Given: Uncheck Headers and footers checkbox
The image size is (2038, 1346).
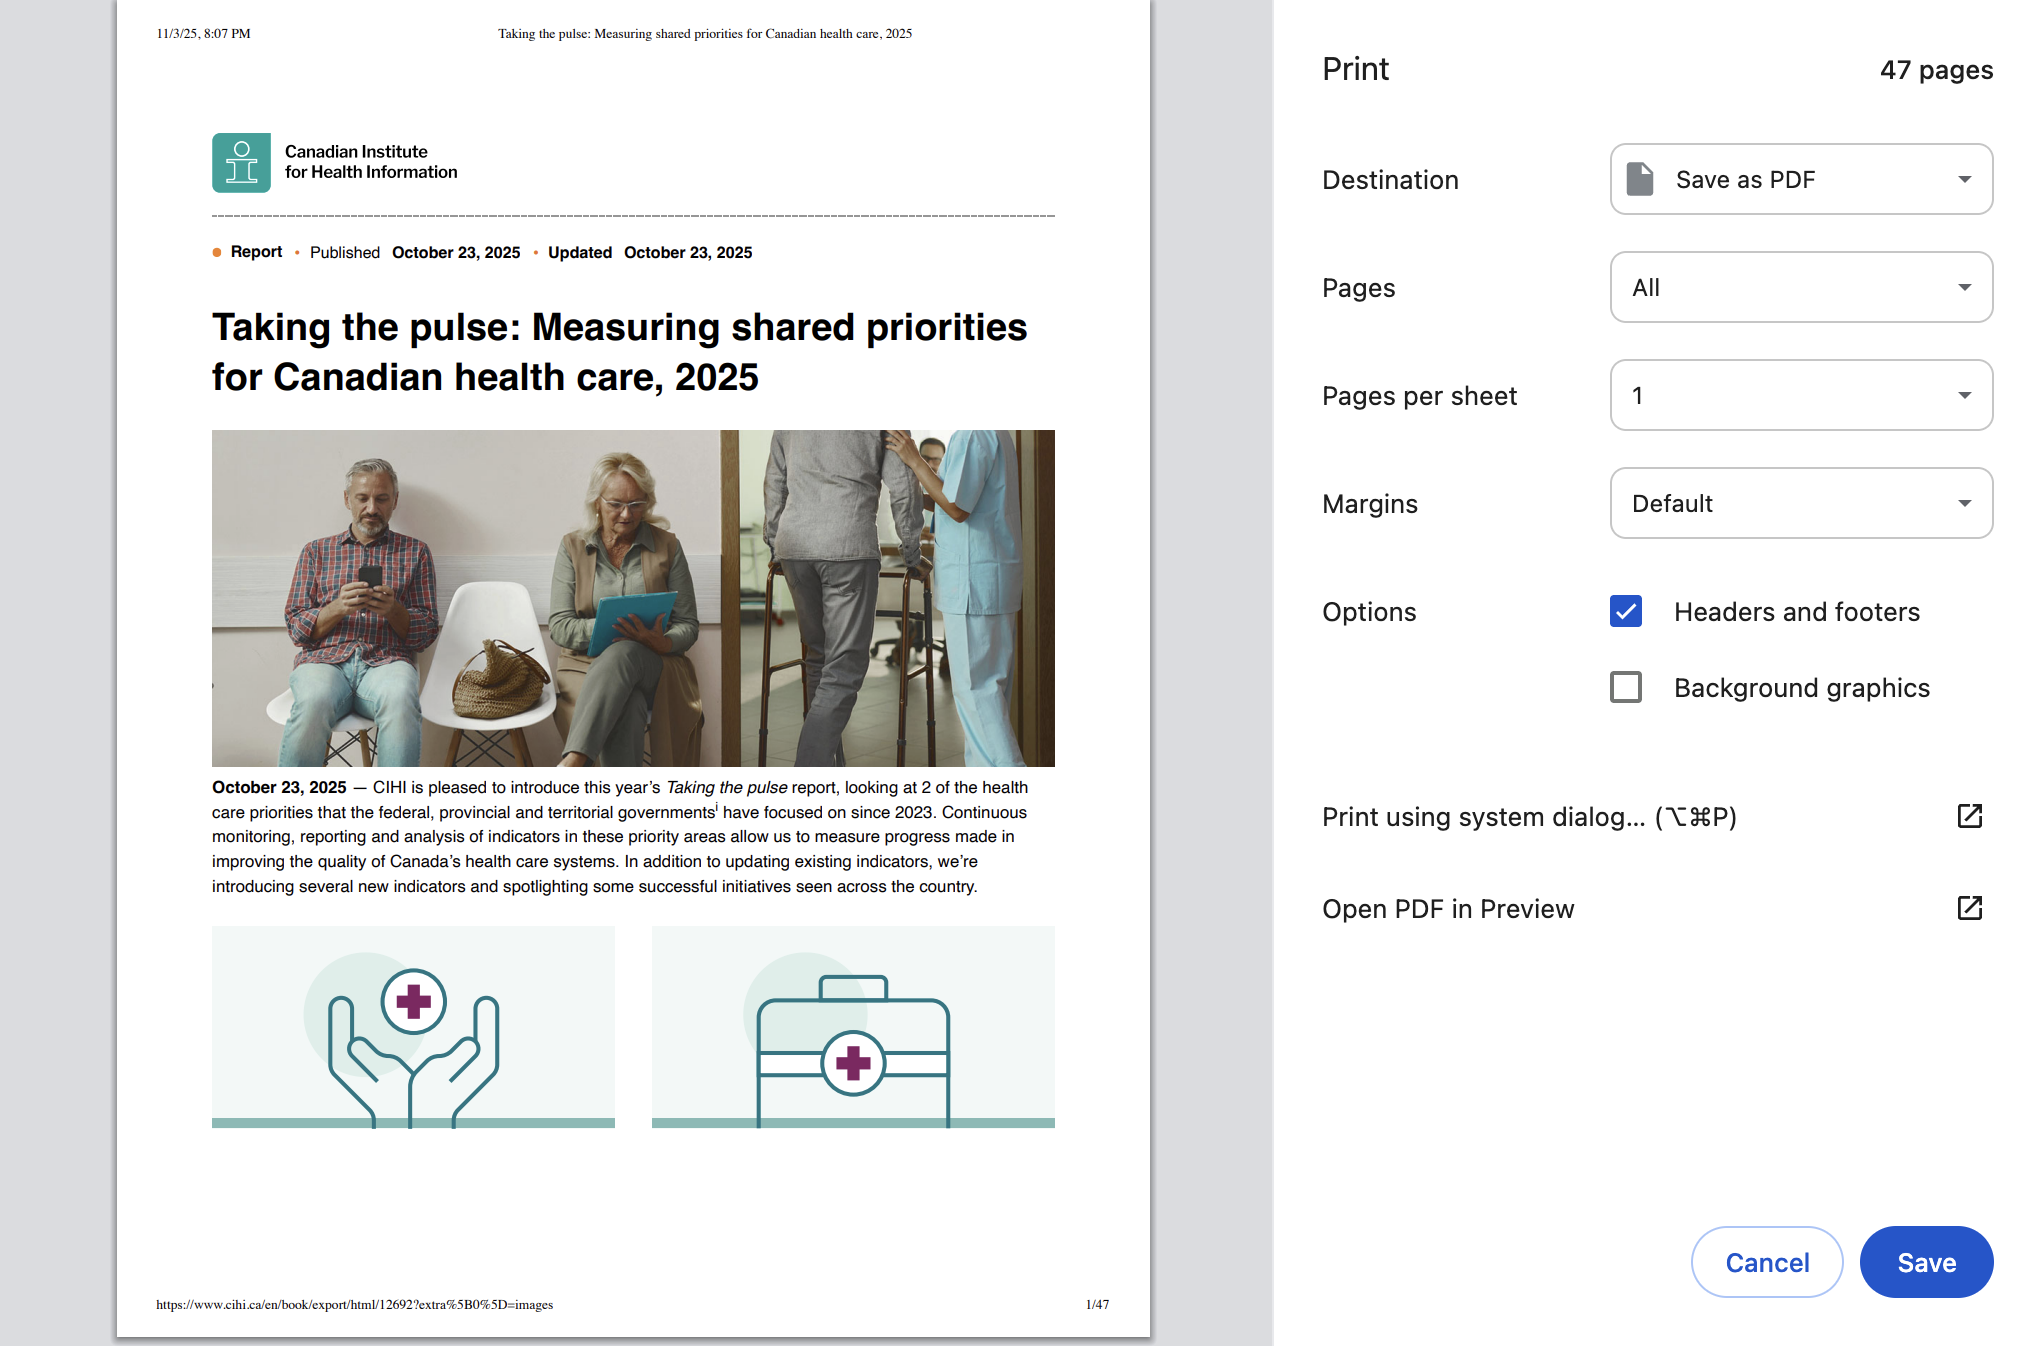Looking at the screenshot, I should coord(1626,611).
